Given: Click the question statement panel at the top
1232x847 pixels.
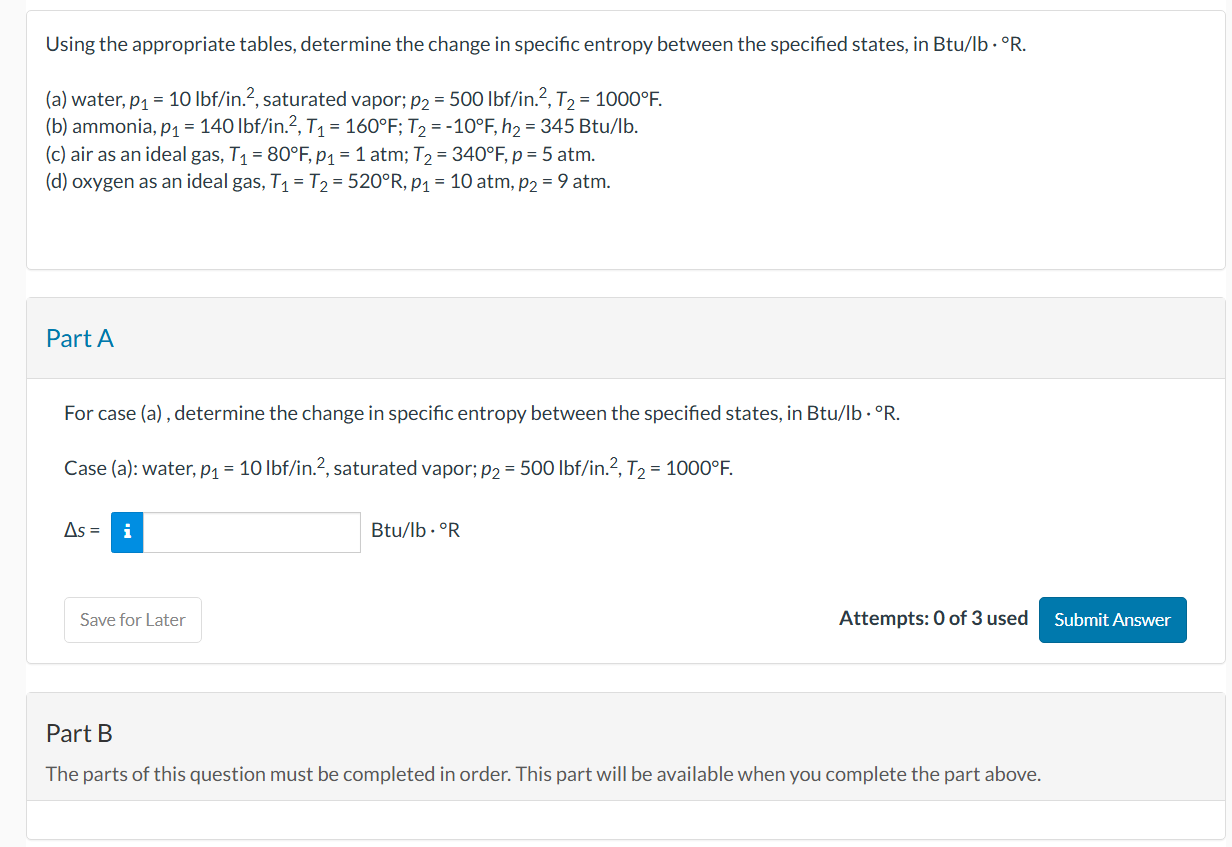Looking at the screenshot, I should [x=616, y=140].
